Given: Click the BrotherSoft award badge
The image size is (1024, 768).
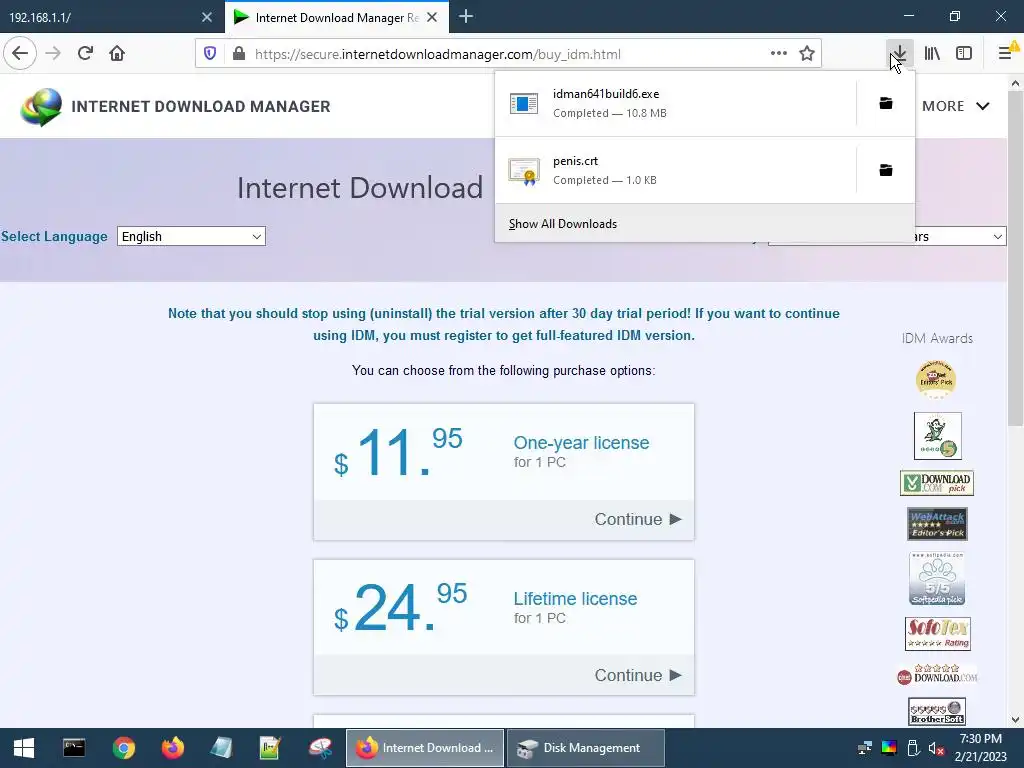Looking at the screenshot, I should click(936, 711).
